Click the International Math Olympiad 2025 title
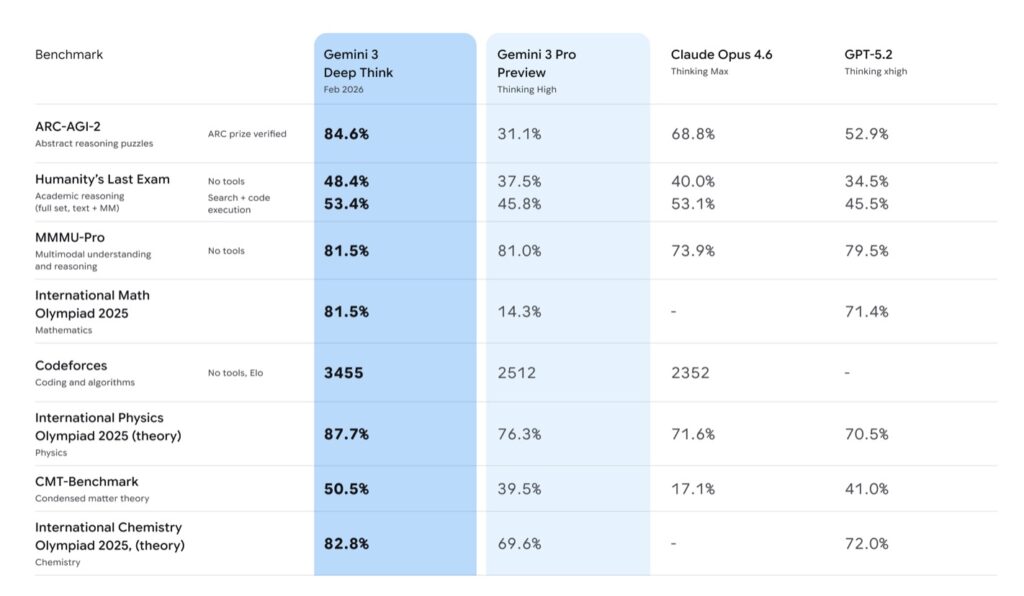This screenshot has width=1024, height=596. (92, 303)
